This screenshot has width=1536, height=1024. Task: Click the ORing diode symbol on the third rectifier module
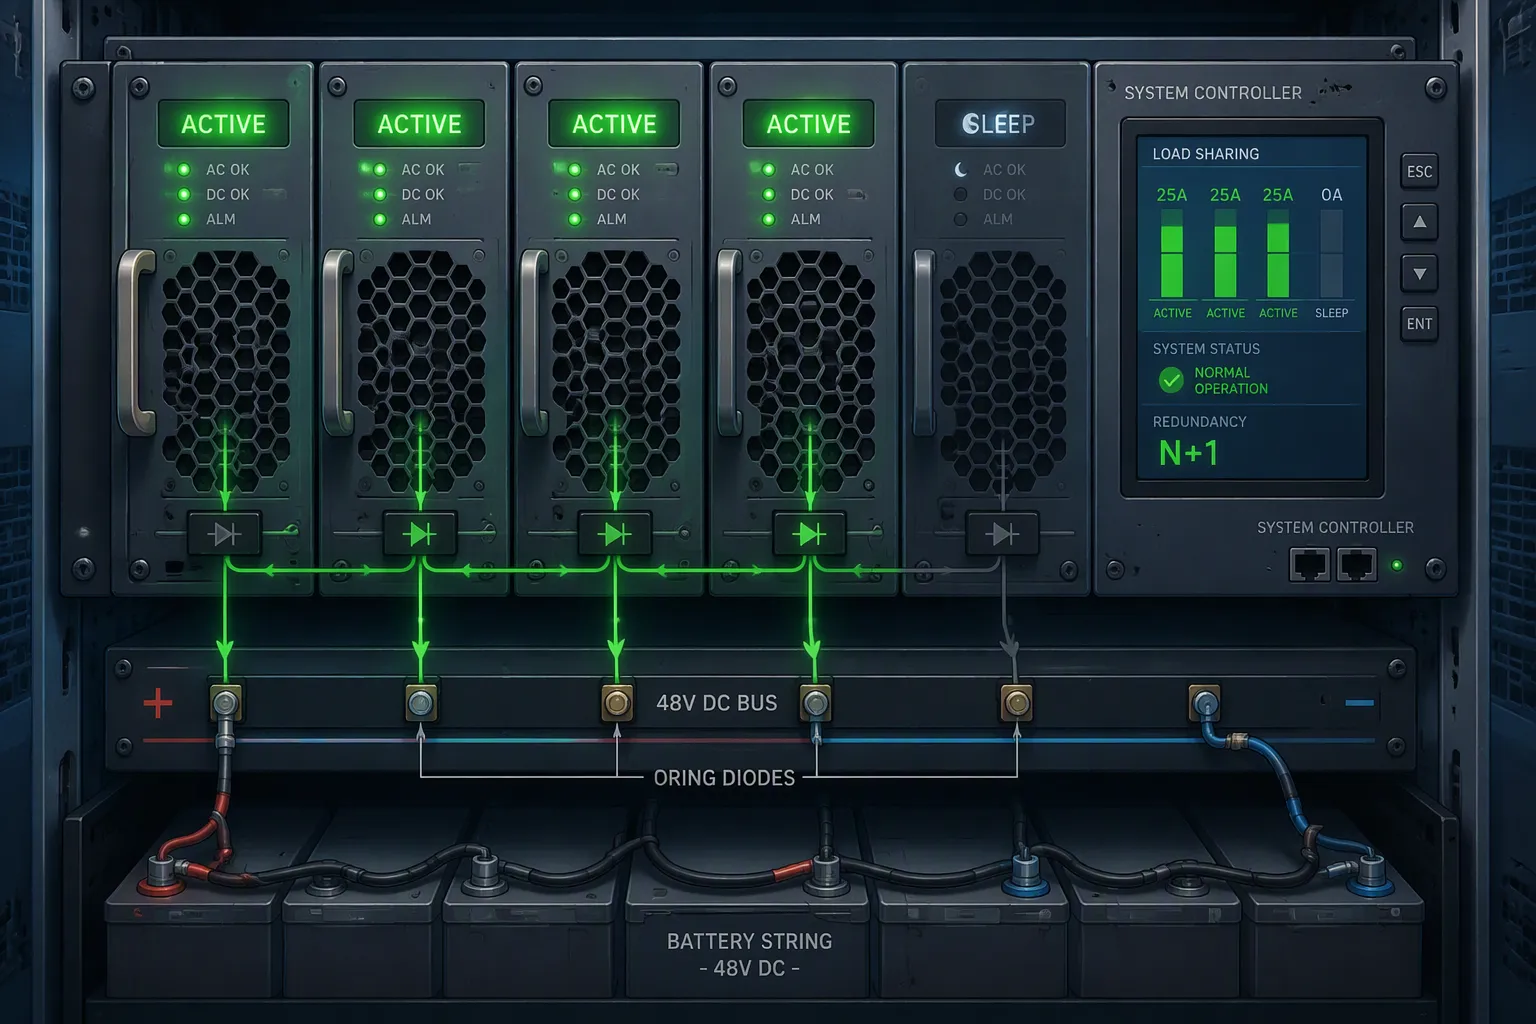[x=615, y=535]
